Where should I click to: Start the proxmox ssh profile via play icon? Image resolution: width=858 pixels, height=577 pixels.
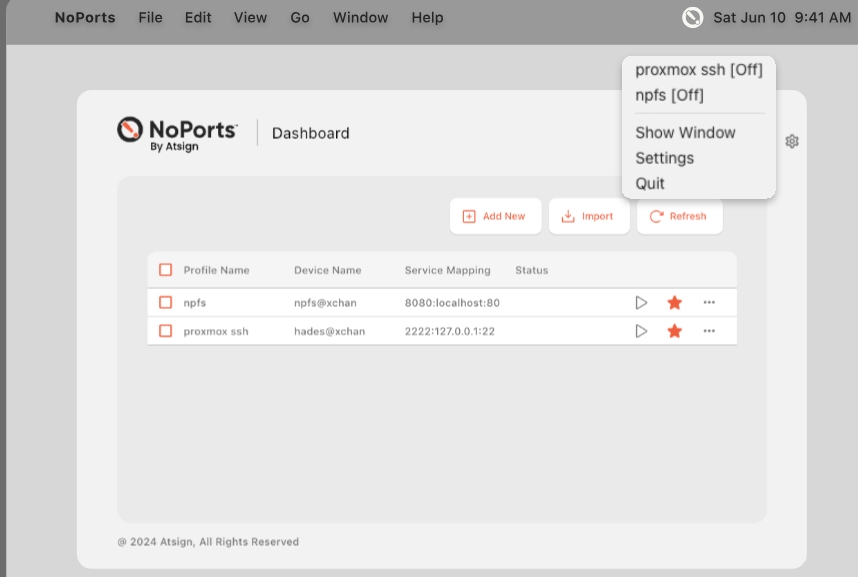pyautogui.click(x=641, y=331)
